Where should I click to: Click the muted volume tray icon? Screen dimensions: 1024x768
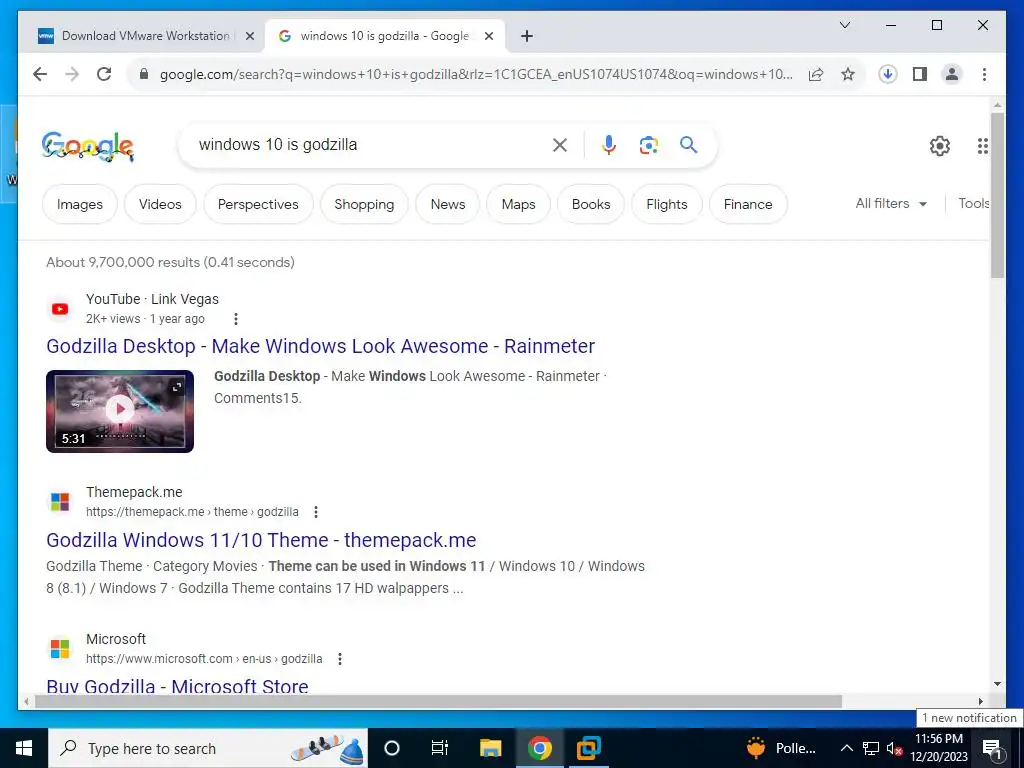(x=894, y=749)
